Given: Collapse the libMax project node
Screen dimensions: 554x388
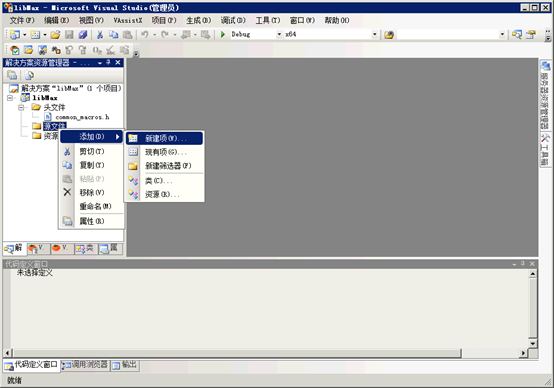Looking at the screenshot, I should (x=10, y=98).
